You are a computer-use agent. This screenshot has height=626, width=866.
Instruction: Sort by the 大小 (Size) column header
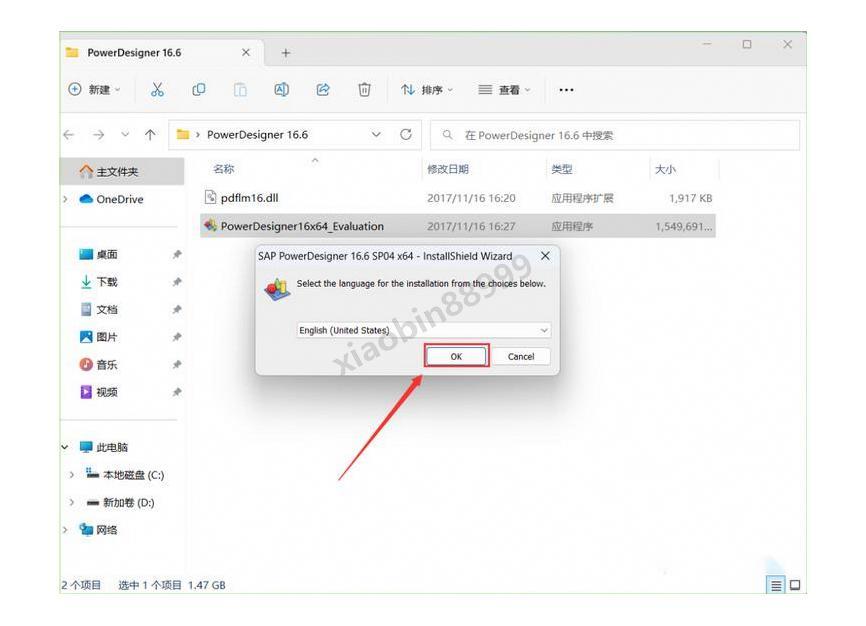coord(666,169)
